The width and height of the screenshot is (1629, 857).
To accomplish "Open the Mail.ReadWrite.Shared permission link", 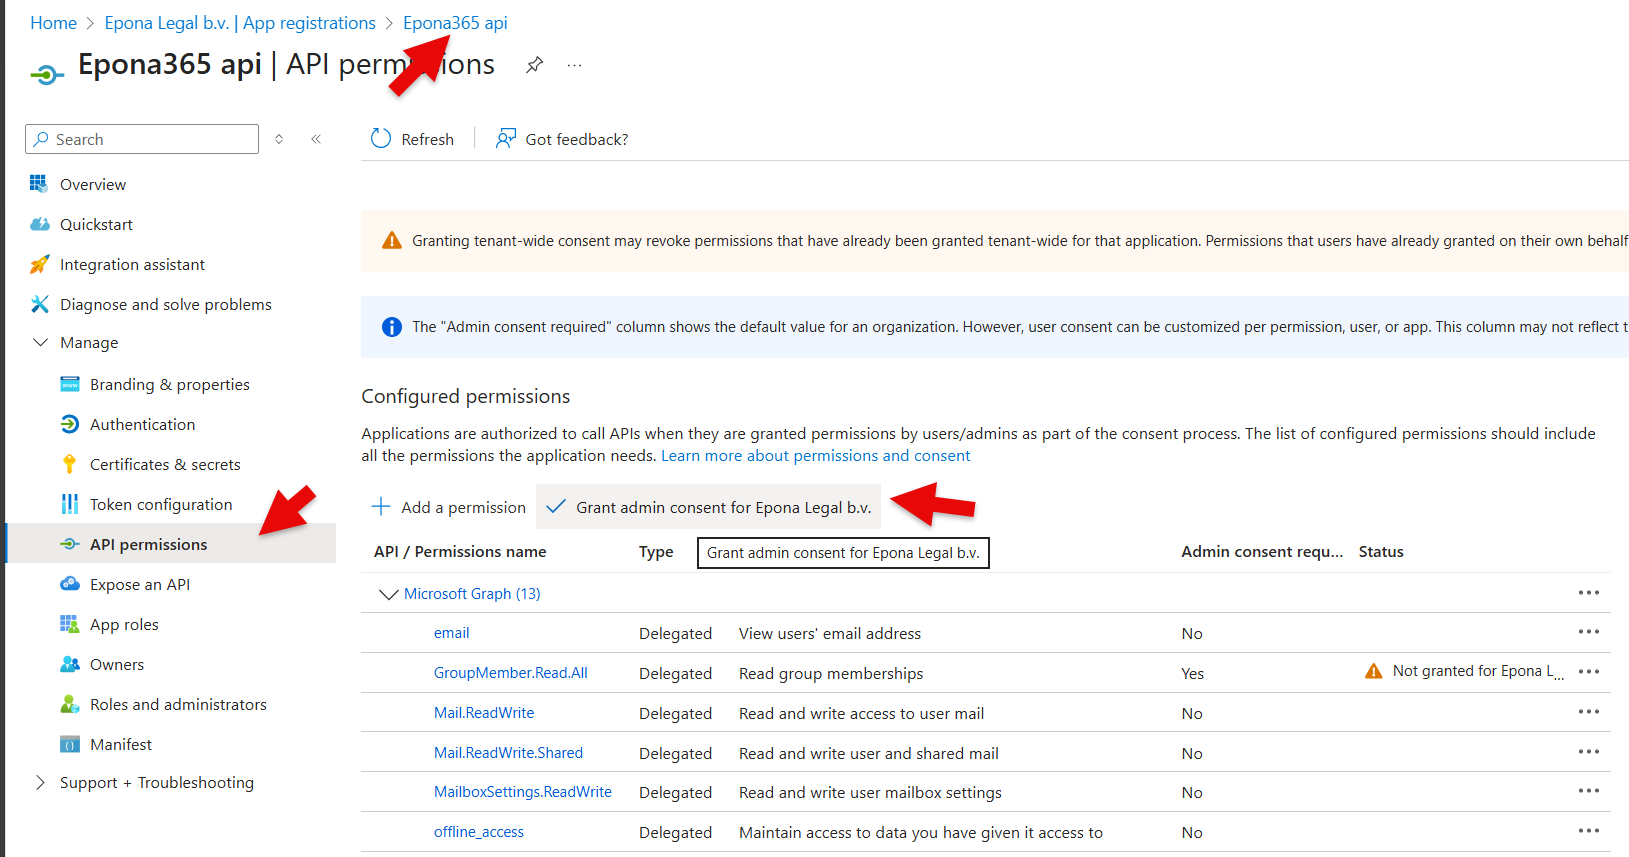I will [508, 753].
